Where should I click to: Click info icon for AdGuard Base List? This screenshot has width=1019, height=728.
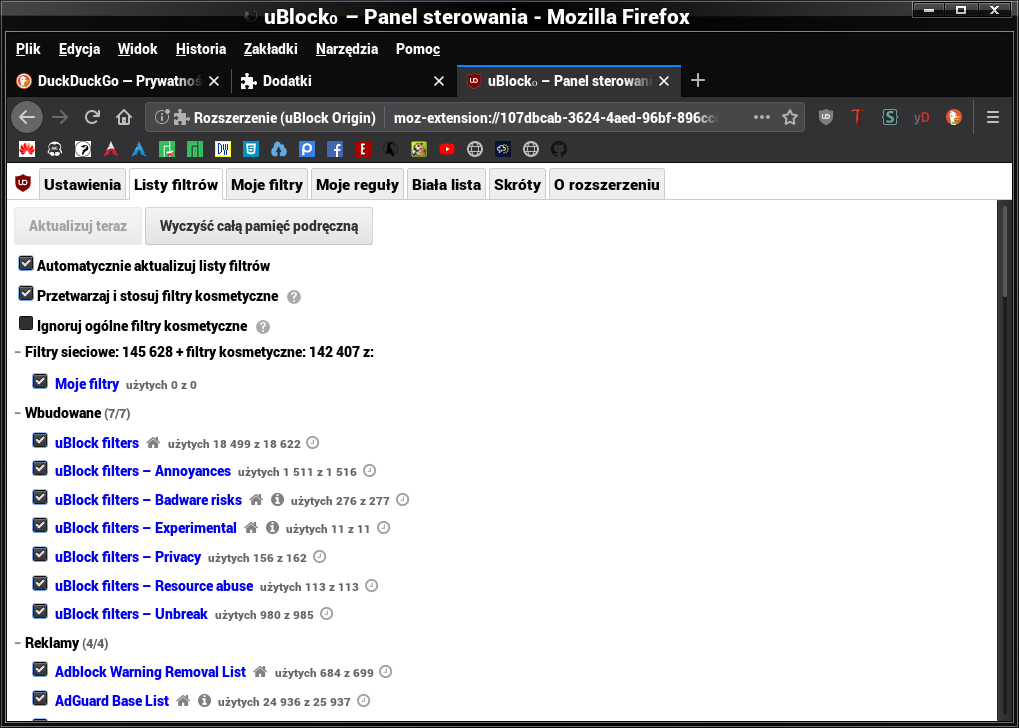205,701
